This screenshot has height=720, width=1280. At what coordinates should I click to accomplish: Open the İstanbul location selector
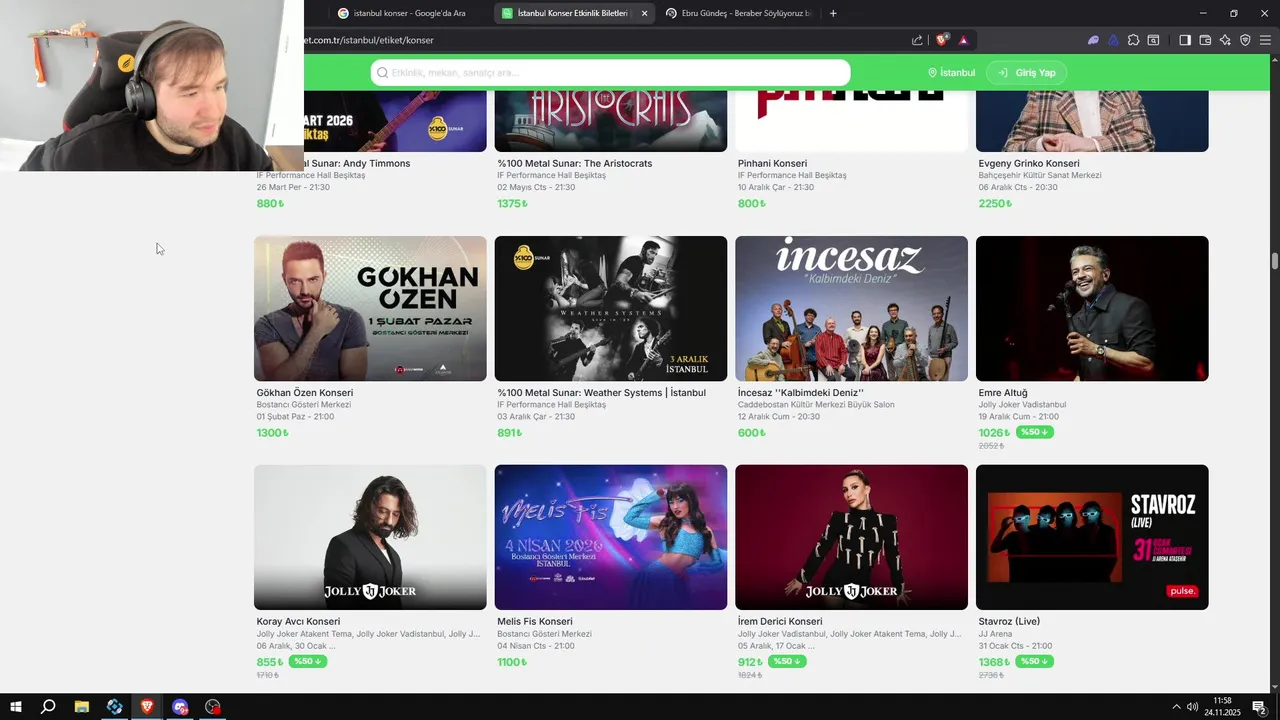(x=951, y=73)
